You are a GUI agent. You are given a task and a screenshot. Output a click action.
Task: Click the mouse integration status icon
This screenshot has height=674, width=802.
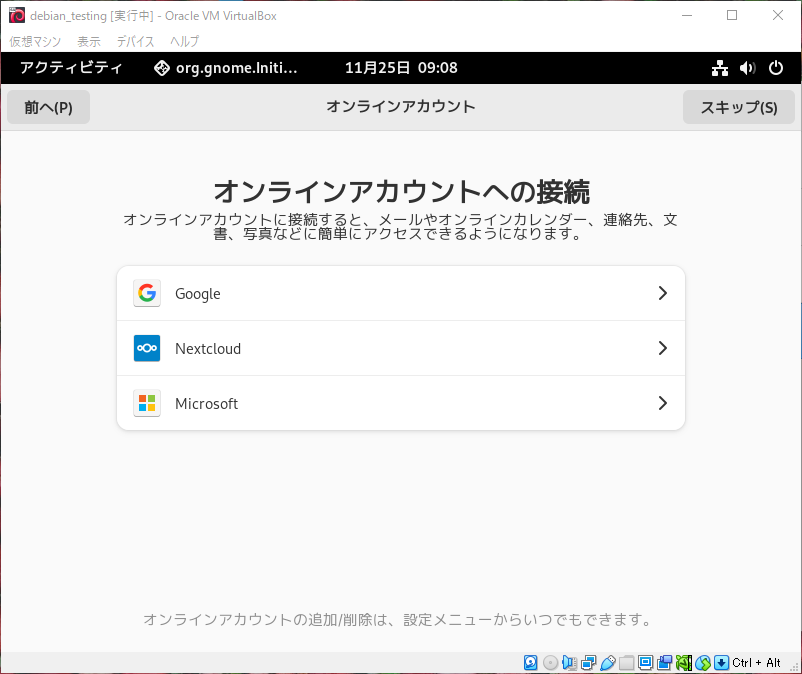(703, 663)
